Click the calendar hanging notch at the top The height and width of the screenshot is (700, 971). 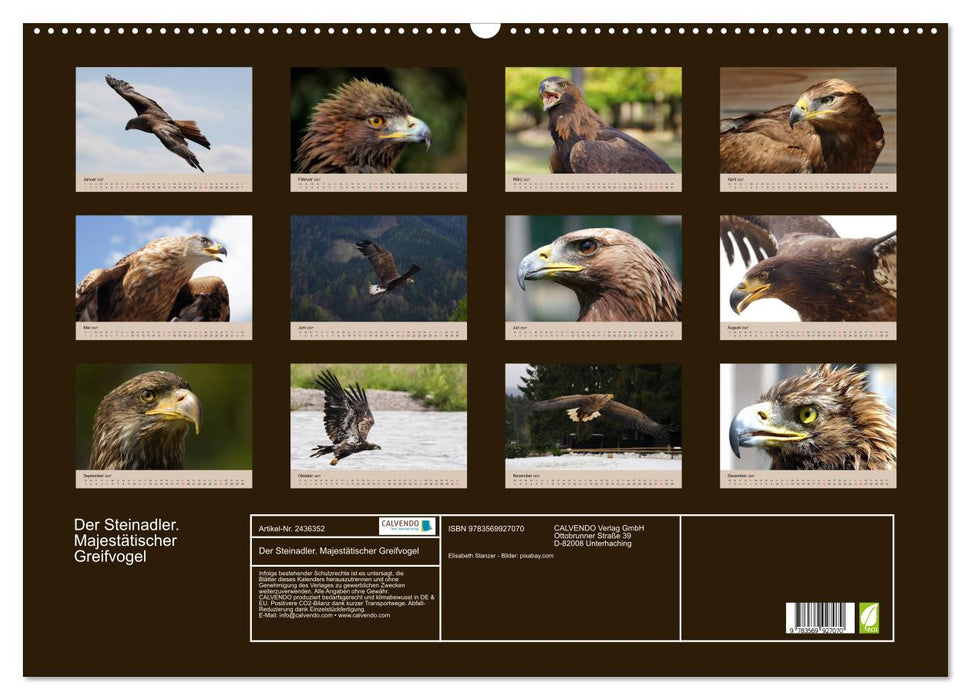(x=485, y=30)
